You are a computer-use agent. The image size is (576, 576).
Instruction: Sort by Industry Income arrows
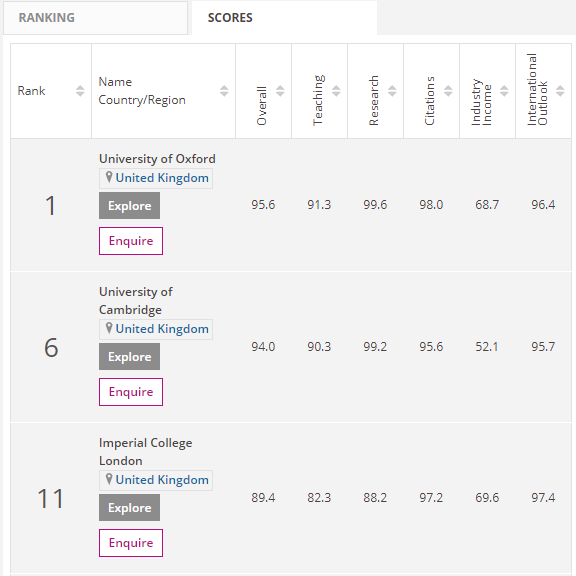(504, 91)
